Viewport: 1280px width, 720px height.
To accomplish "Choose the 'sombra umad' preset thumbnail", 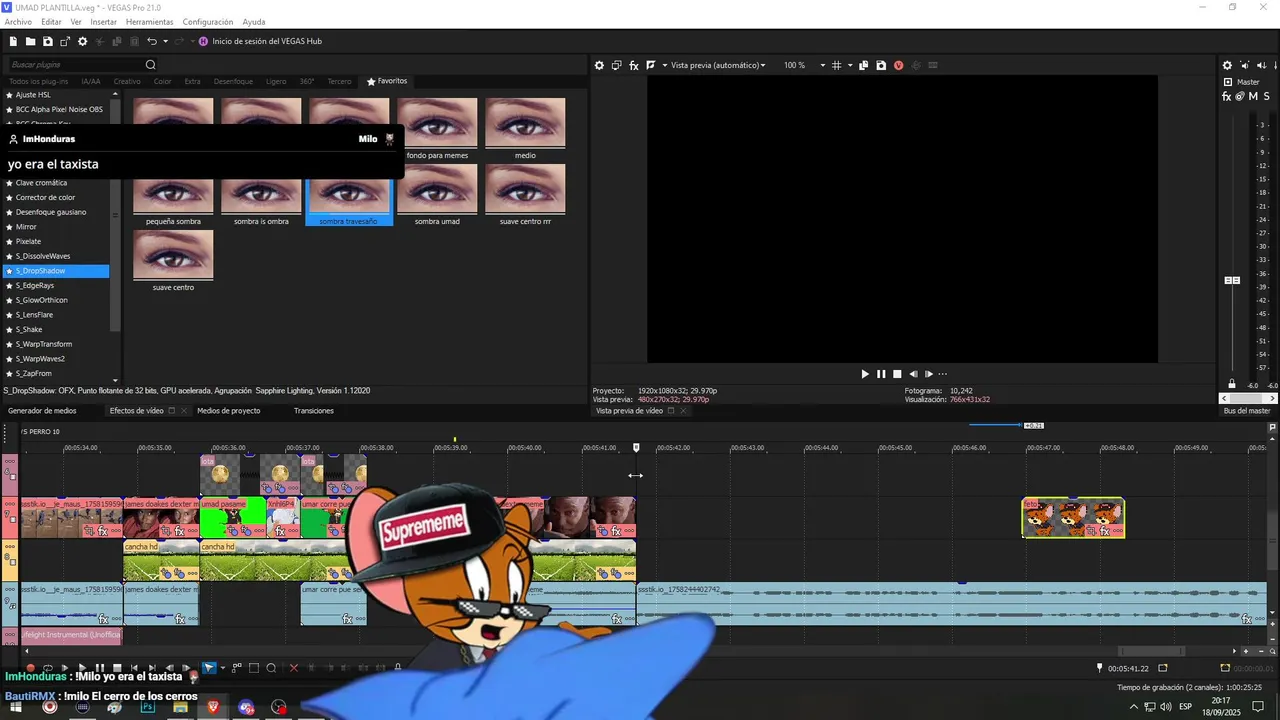I will point(437,195).
